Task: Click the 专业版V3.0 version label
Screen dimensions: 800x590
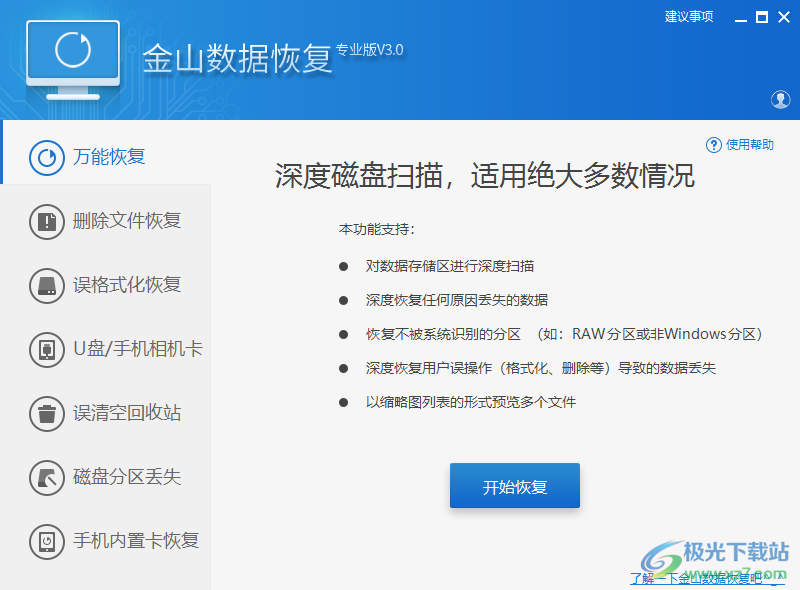Action: coord(369,50)
